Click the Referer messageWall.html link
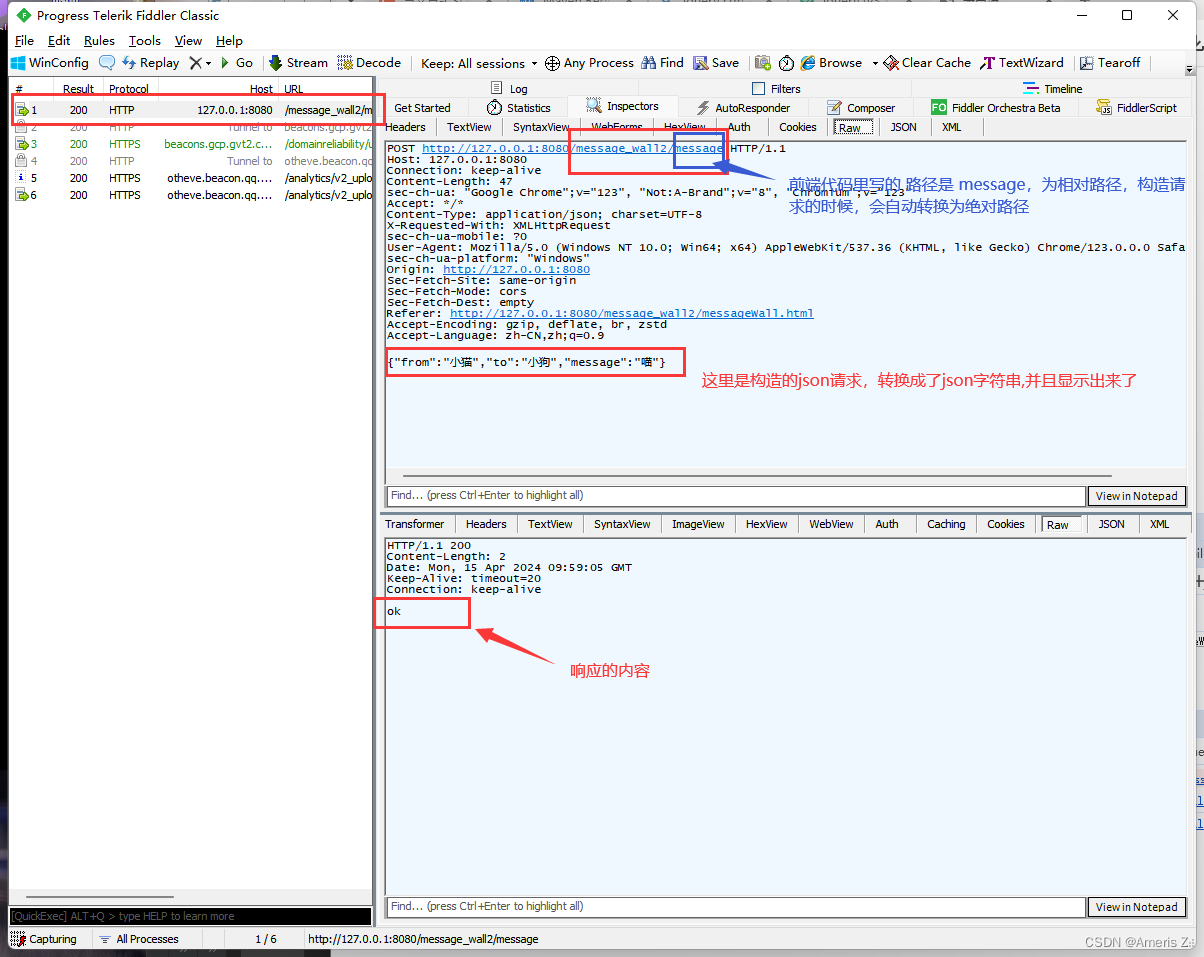 pyautogui.click(x=631, y=313)
